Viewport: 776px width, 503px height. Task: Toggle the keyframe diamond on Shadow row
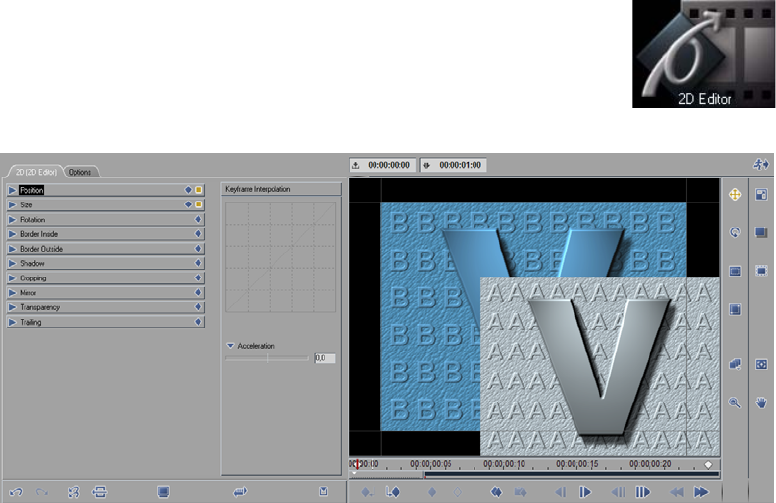198,263
